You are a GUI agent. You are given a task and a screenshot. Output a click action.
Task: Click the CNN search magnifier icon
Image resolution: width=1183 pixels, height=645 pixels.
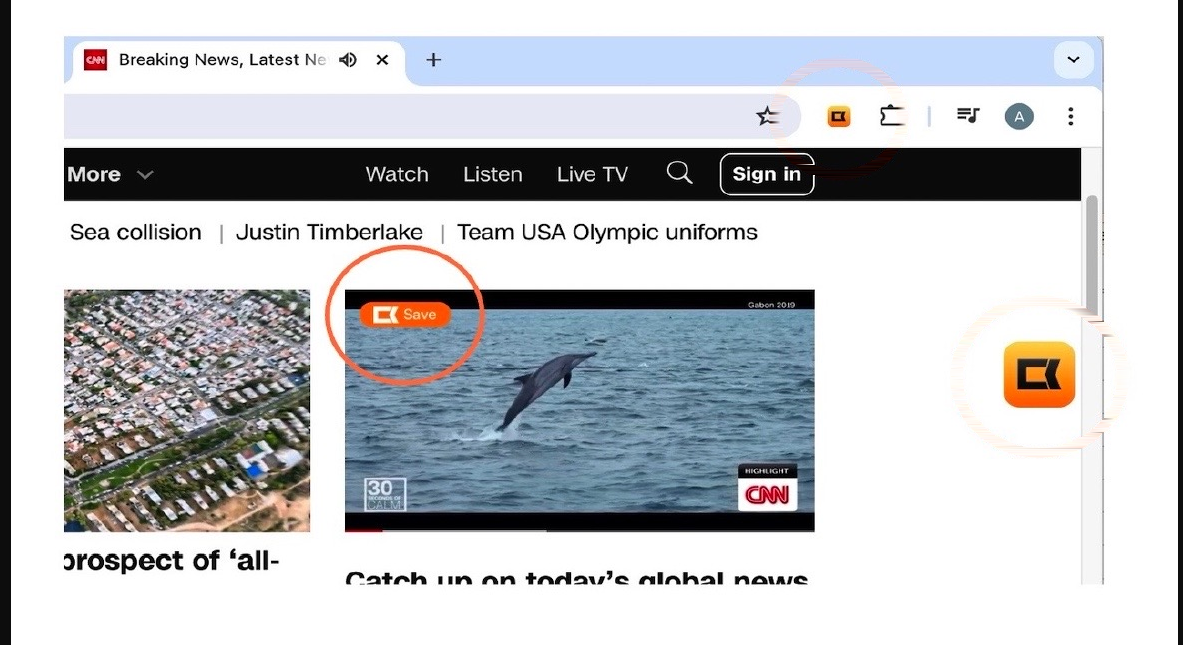click(679, 173)
